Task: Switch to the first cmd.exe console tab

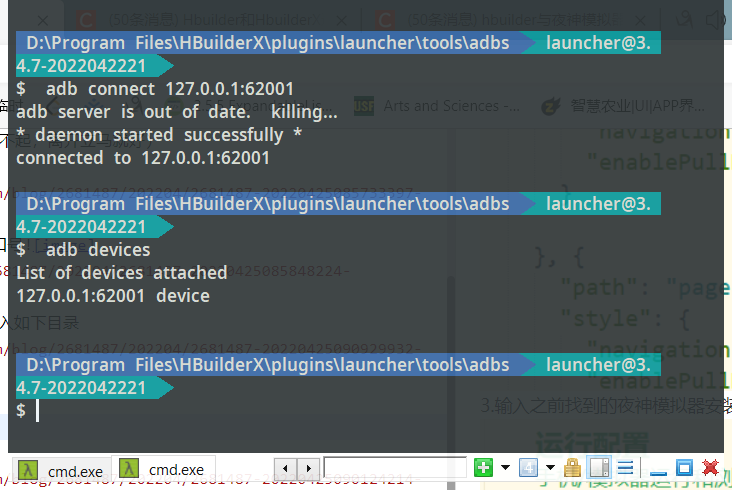Action: pyautogui.click(x=61, y=470)
